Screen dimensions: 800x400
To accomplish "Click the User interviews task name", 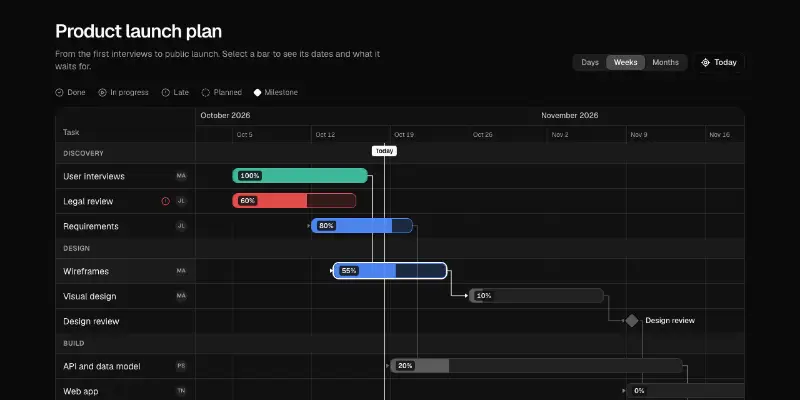I will click(94, 176).
